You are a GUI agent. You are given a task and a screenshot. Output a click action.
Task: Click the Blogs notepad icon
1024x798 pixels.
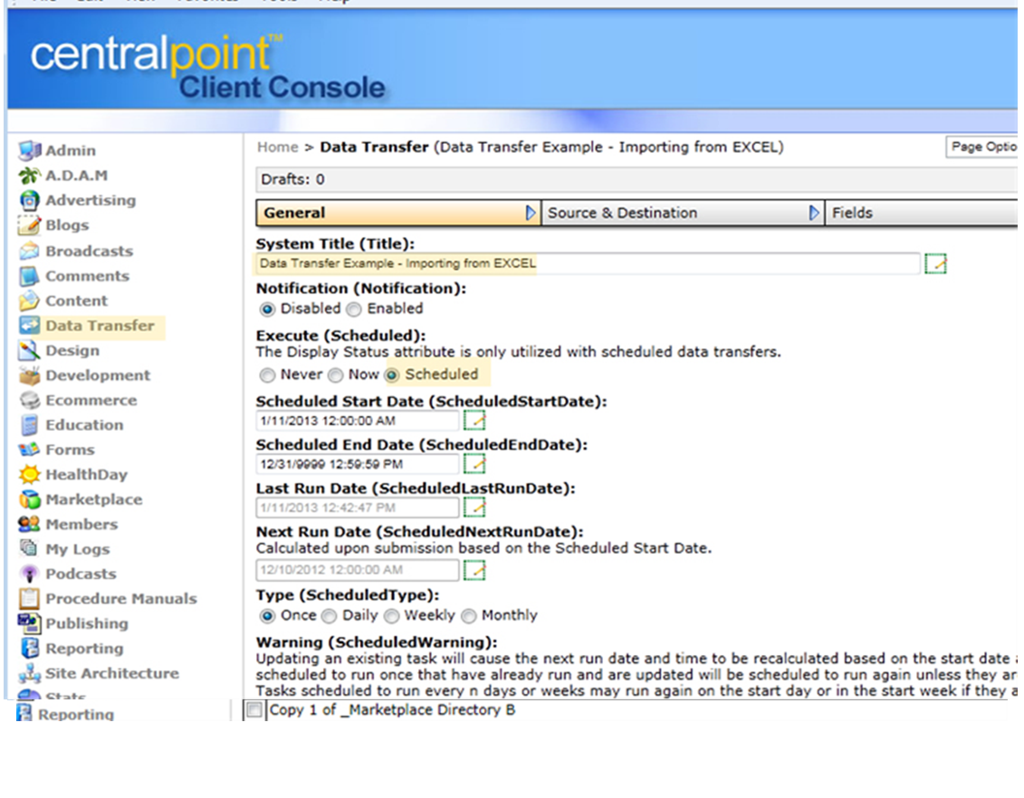coord(29,225)
